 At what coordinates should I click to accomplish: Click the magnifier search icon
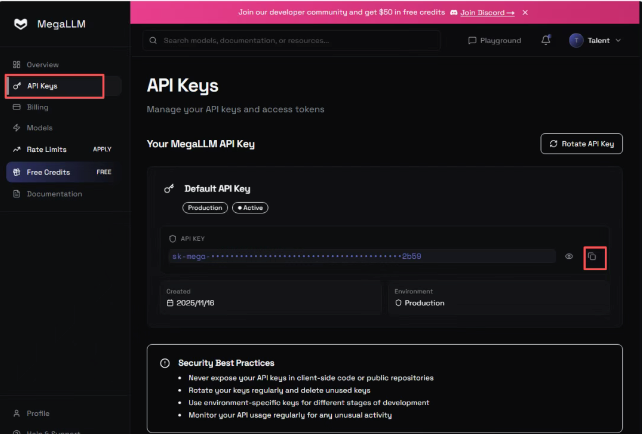tap(153, 41)
